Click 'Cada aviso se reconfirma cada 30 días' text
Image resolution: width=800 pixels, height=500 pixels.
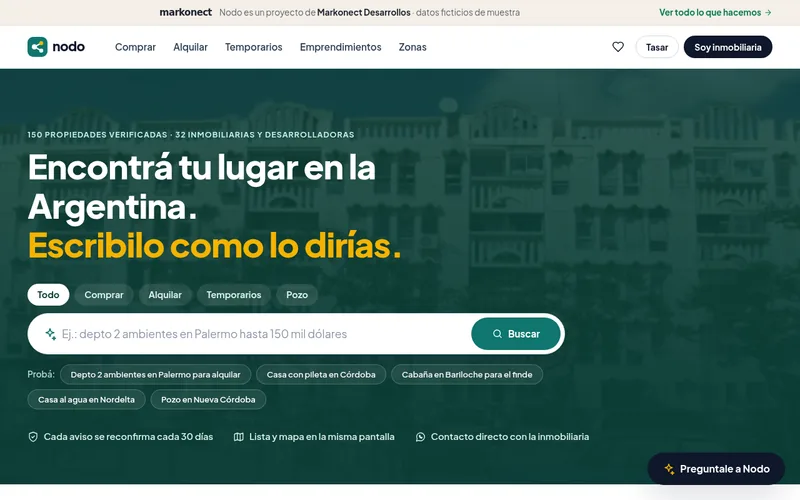[x=128, y=437]
